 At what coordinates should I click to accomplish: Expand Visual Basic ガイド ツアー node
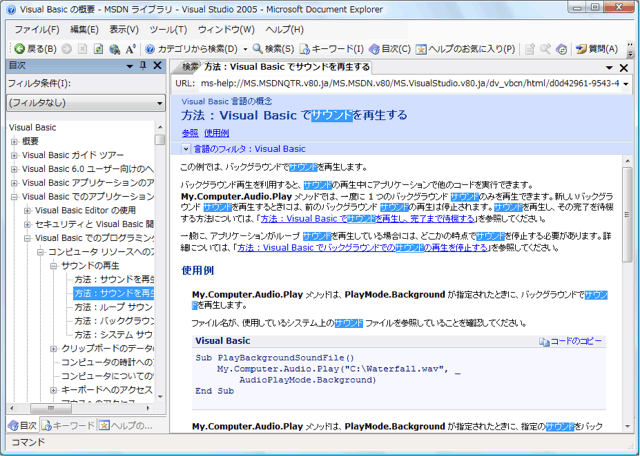pos(14,156)
